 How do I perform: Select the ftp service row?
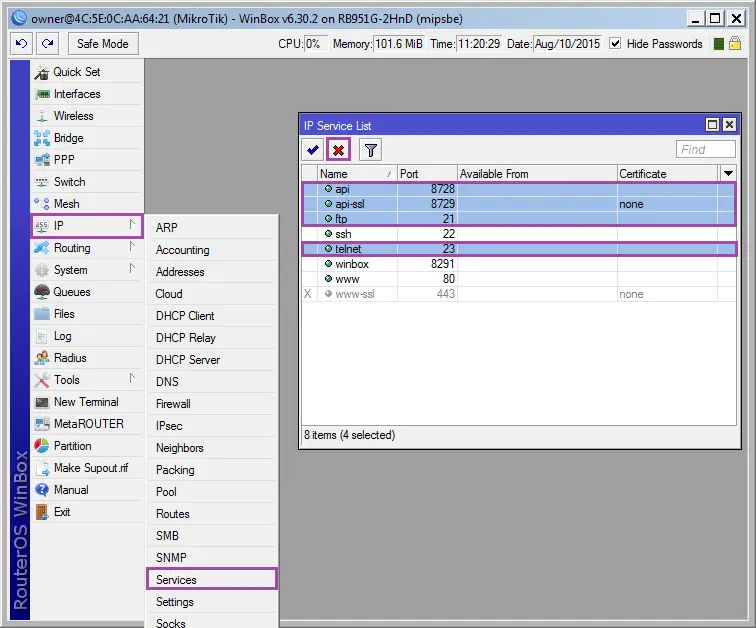pos(519,219)
